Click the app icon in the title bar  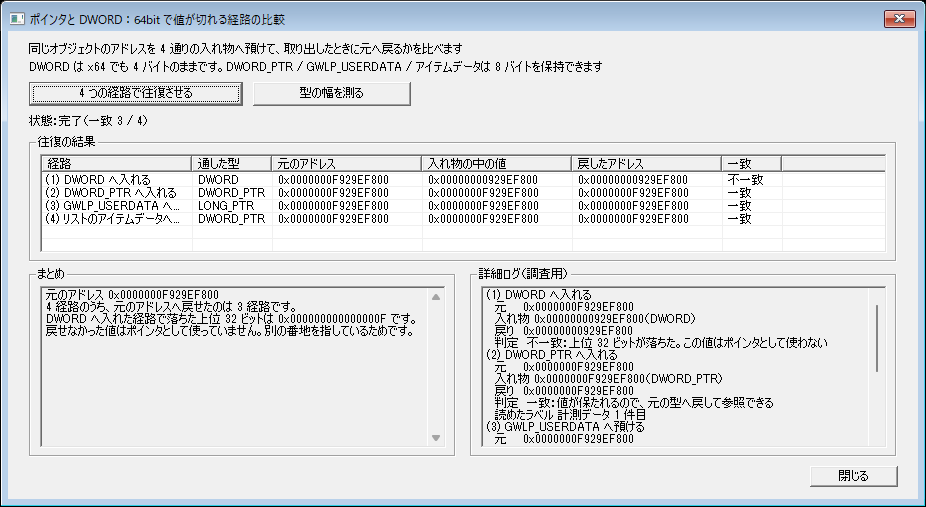[16, 19]
